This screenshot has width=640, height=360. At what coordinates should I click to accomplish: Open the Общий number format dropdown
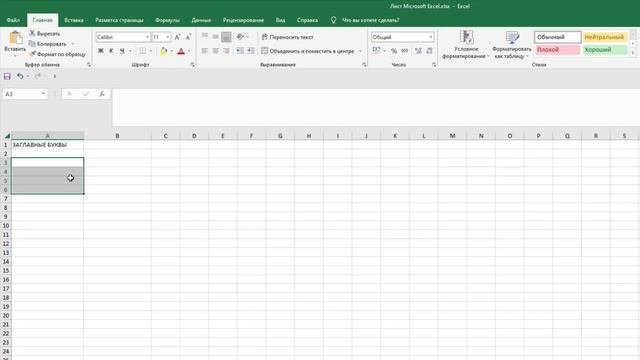431,37
